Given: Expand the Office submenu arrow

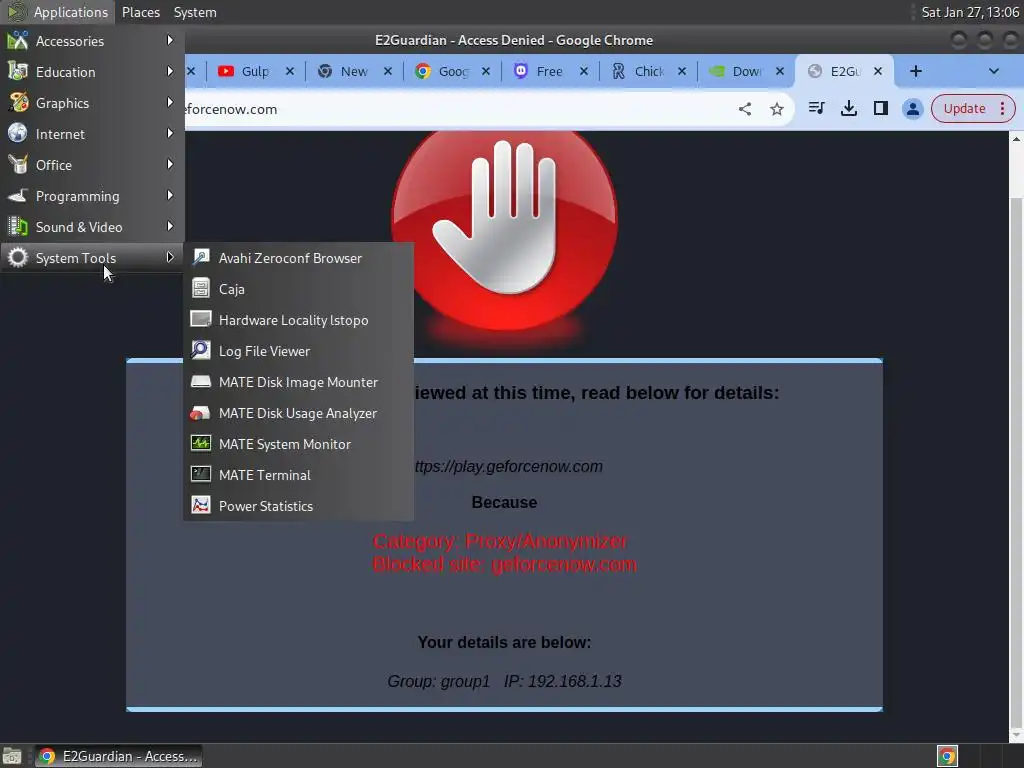Looking at the screenshot, I should click(170, 165).
